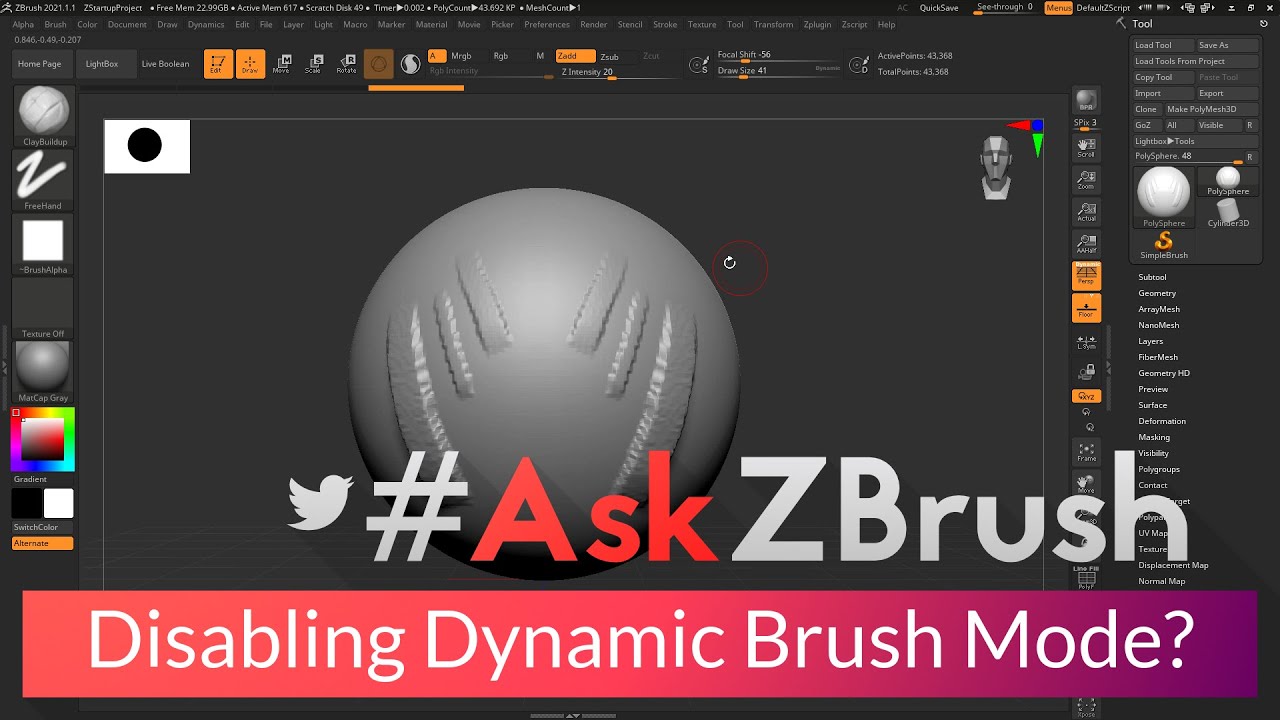The height and width of the screenshot is (720, 1280).
Task: Expand the Masking sub-palette
Action: [x=1154, y=437]
